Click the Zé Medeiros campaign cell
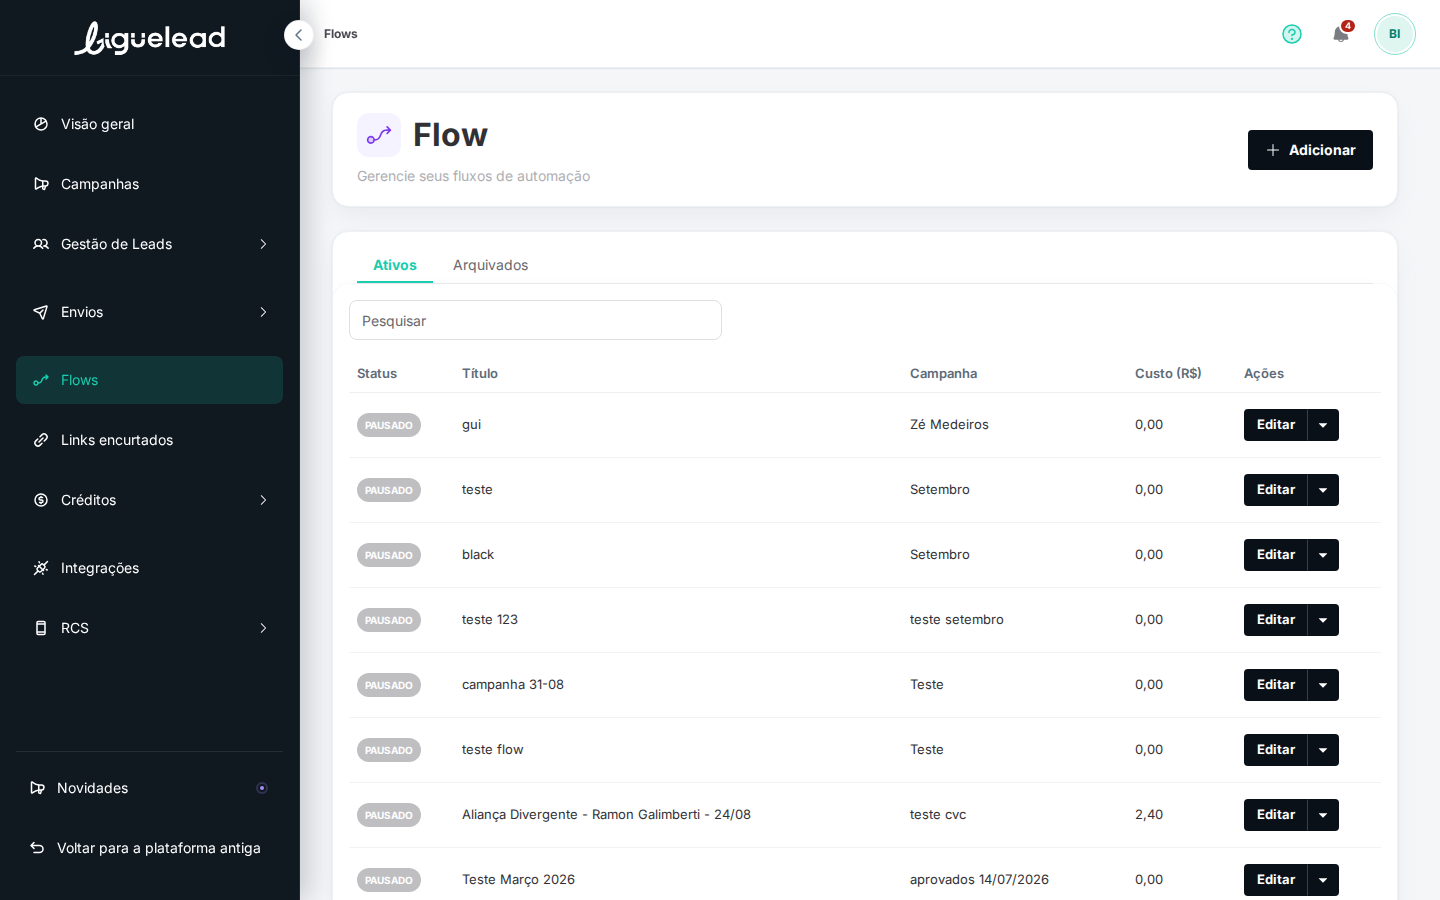Screen dimensions: 1440x900 click(949, 425)
